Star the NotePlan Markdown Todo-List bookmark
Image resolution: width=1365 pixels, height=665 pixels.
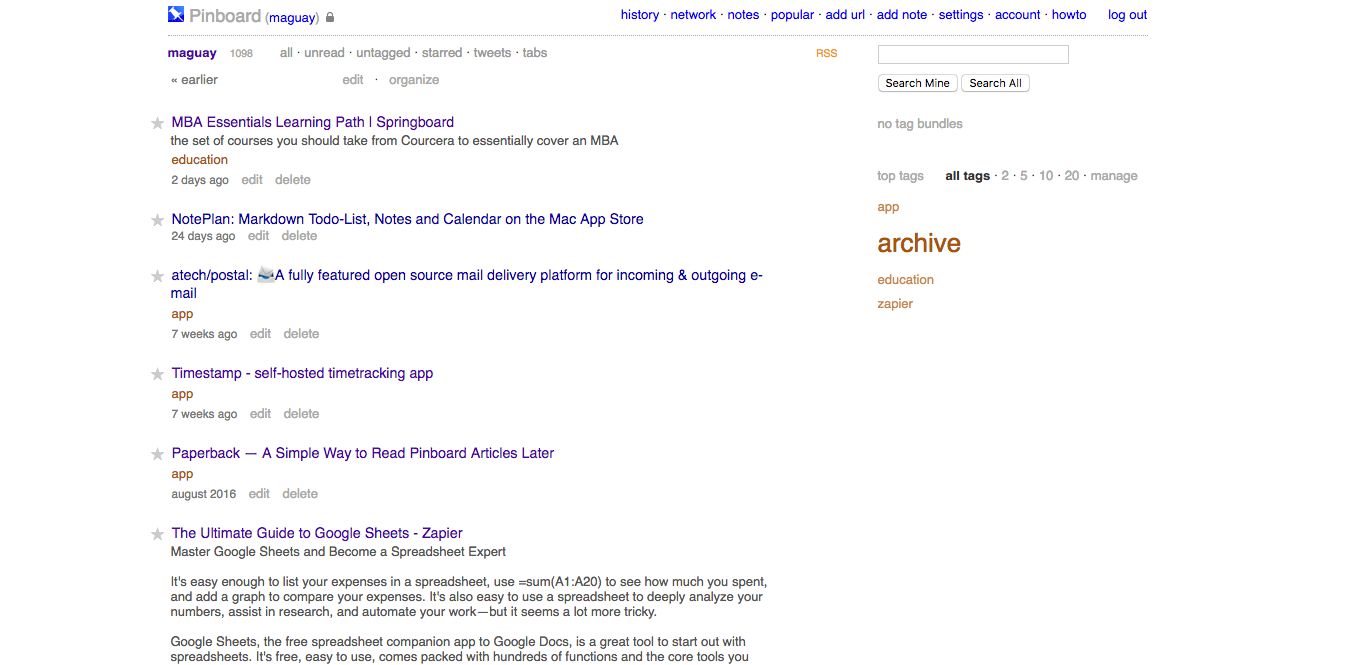157,220
